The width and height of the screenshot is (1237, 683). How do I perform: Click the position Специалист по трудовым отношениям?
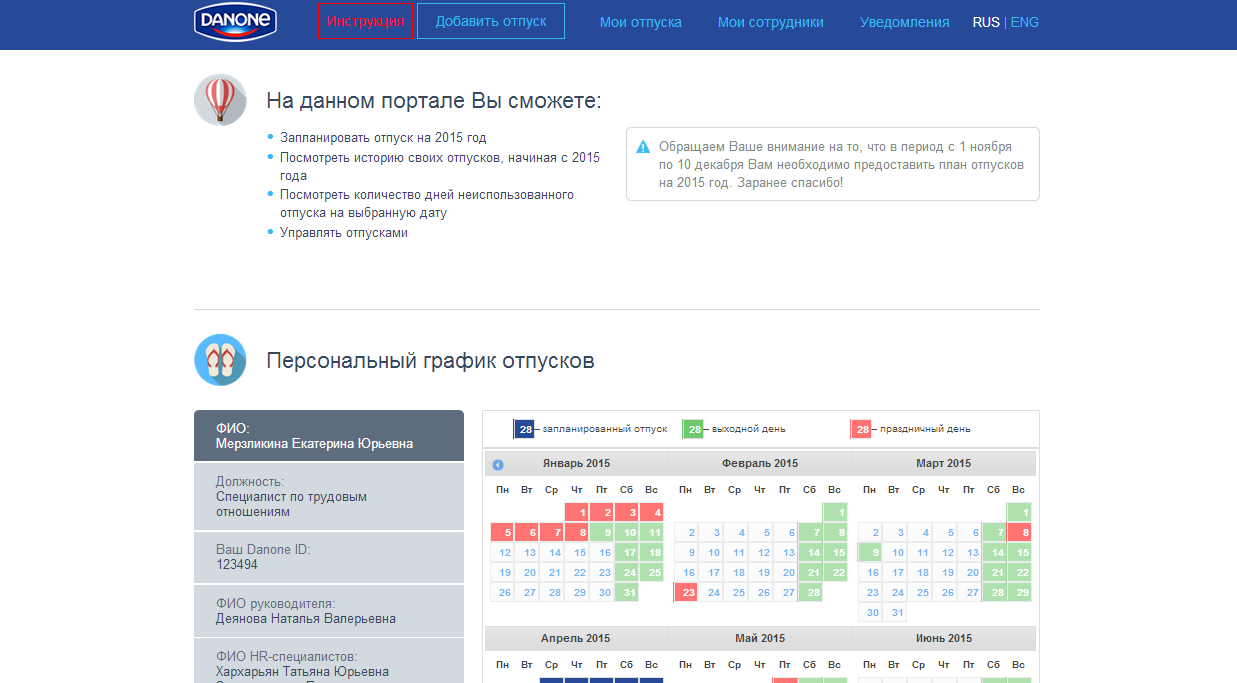click(x=291, y=504)
